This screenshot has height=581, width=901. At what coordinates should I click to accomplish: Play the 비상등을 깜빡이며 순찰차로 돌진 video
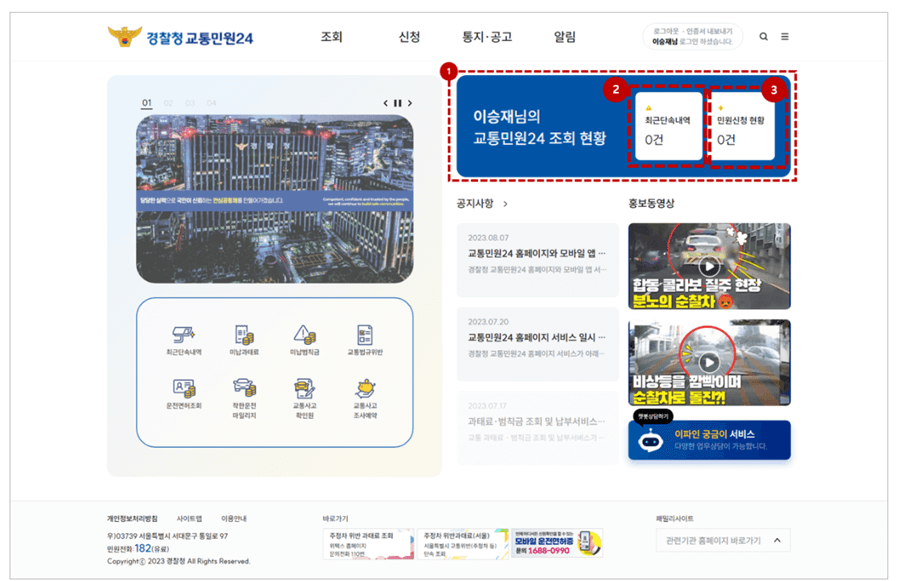click(709, 363)
